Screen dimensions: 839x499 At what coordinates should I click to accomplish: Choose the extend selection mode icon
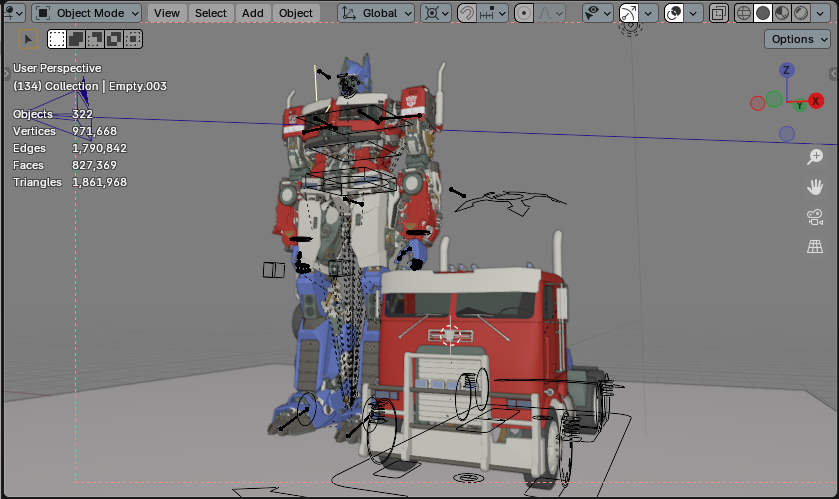[77, 39]
